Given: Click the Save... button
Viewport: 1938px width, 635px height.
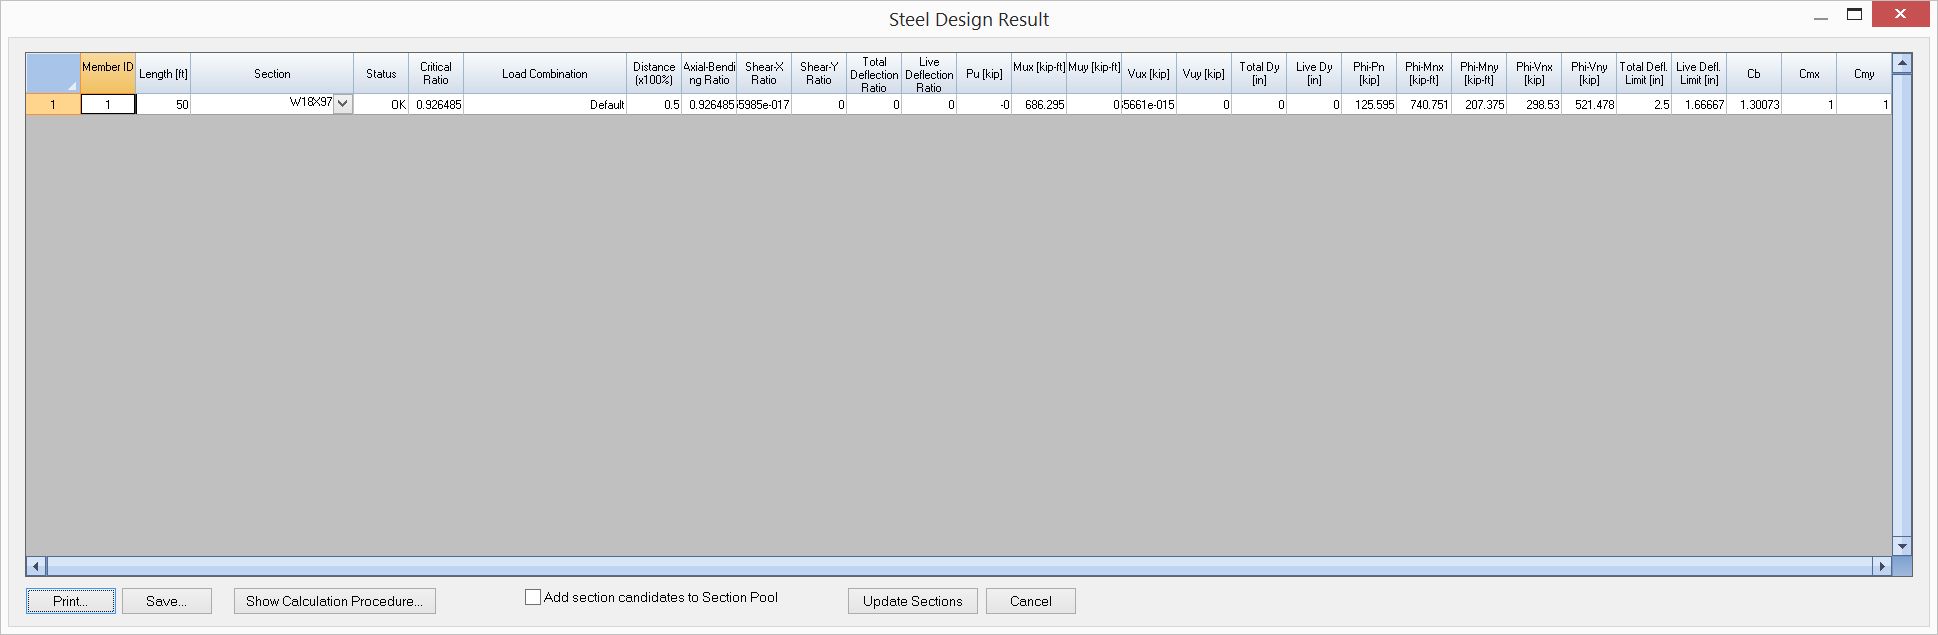Looking at the screenshot, I should coord(166,601).
